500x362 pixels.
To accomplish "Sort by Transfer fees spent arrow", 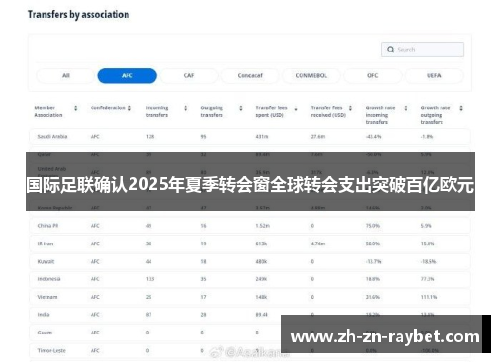I will click(296, 109).
